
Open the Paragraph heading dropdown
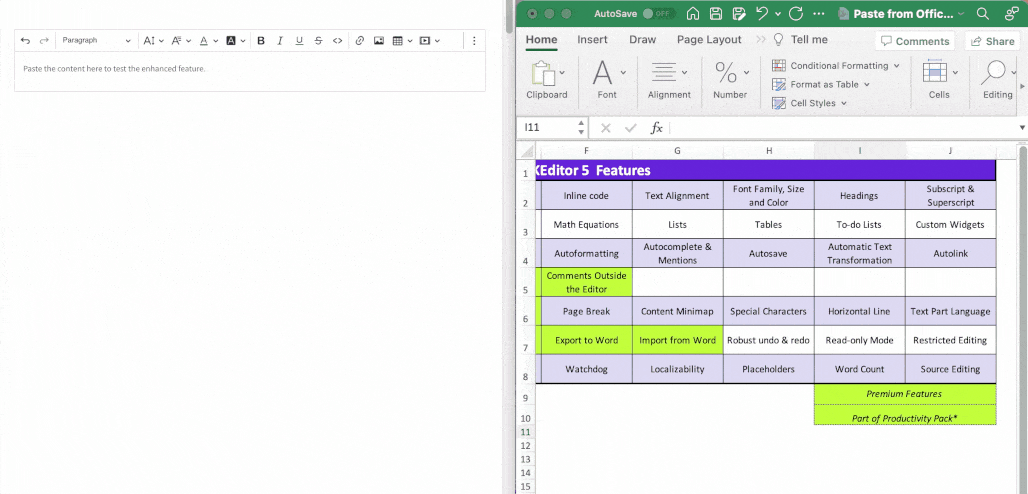point(96,41)
